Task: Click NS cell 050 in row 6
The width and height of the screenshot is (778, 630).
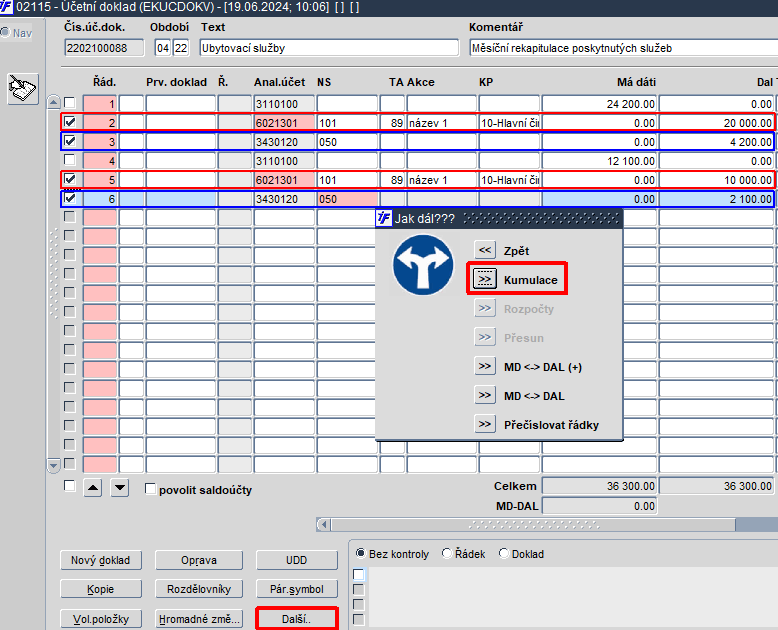Action: click(x=347, y=199)
